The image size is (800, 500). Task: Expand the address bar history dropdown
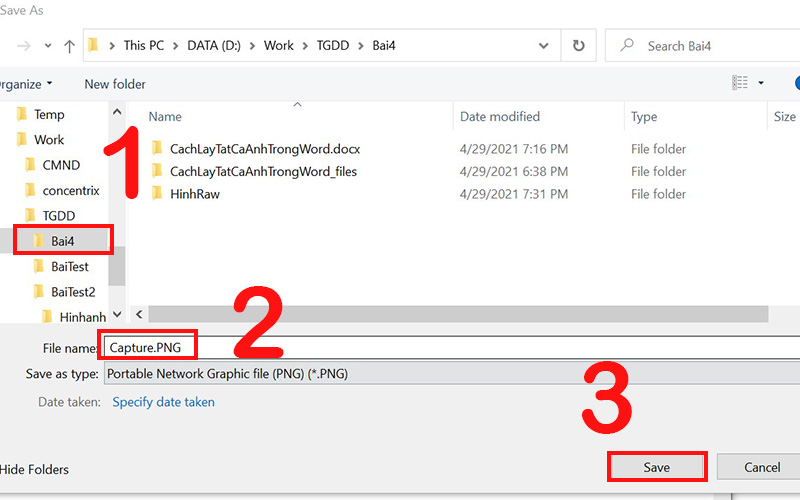543,46
